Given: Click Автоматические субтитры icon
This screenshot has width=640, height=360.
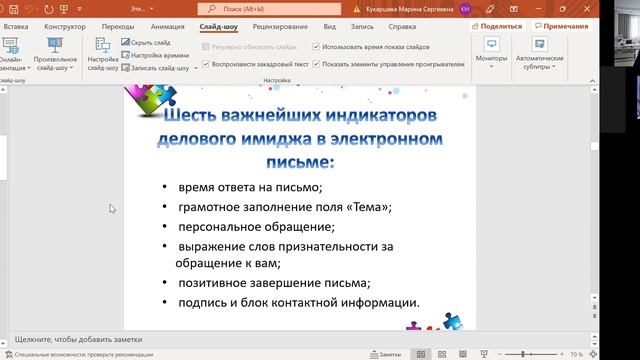Looking at the screenshot, I should (x=540, y=44).
